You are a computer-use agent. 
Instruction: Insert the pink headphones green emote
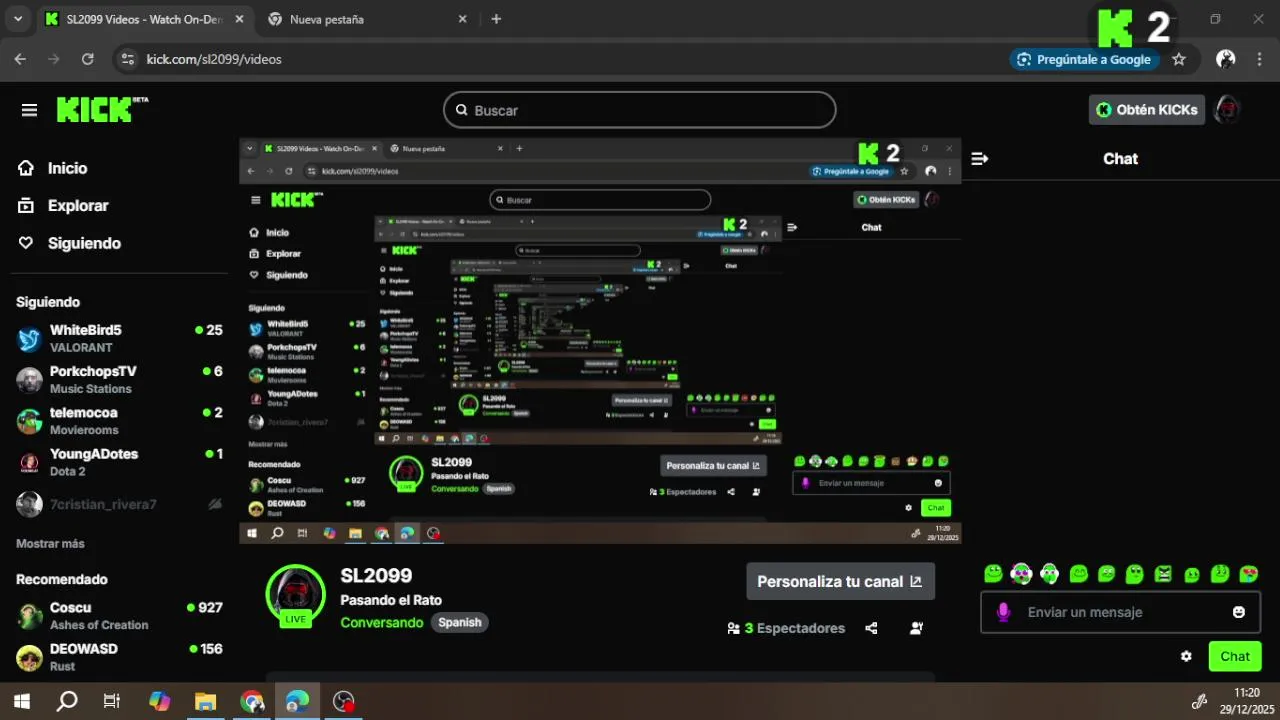[1021, 573]
